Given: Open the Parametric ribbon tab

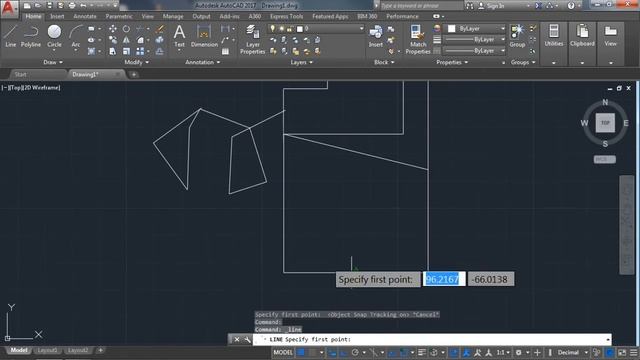Looking at the screenshot, I should click(119, 16).
